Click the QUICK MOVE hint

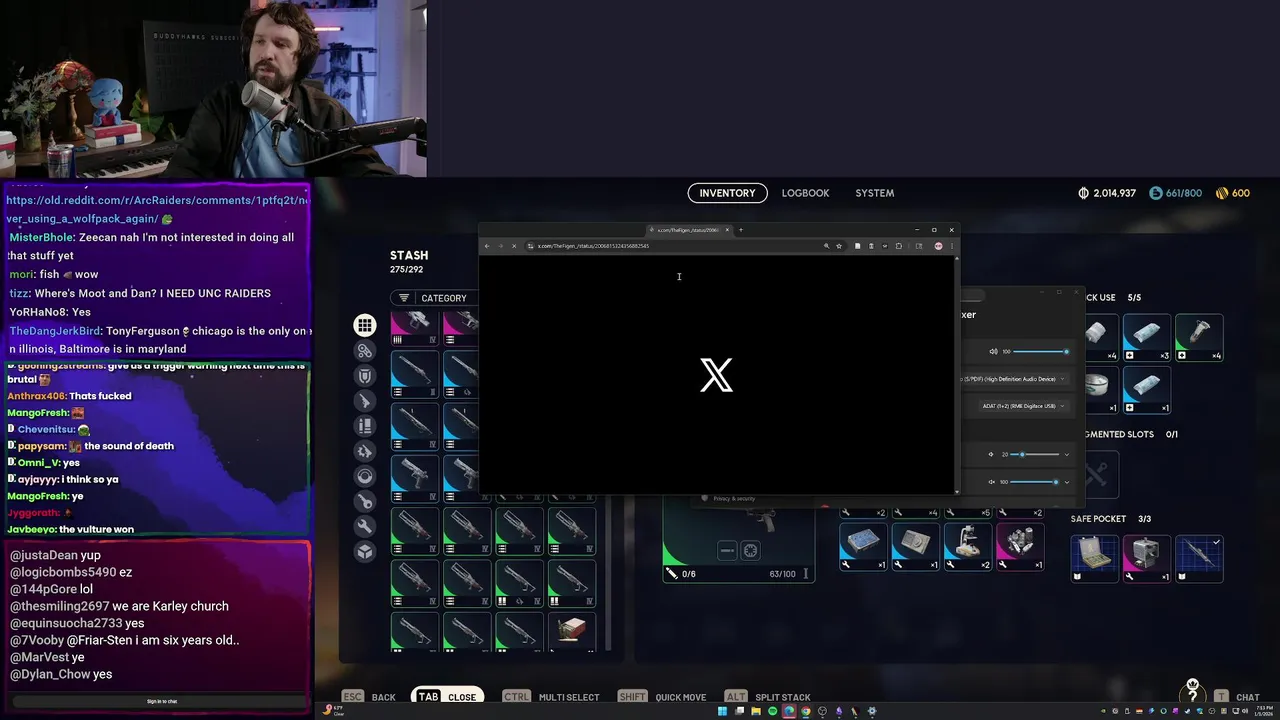(681, 697)
